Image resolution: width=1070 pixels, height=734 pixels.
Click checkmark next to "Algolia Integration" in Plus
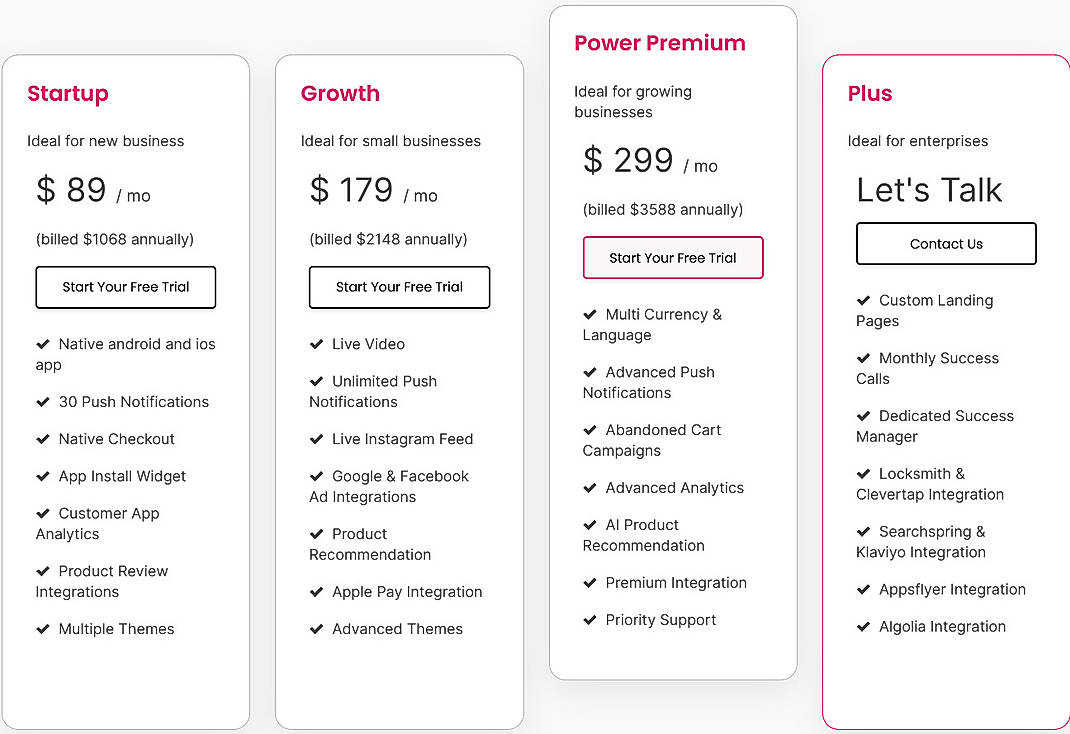(863, 626)
